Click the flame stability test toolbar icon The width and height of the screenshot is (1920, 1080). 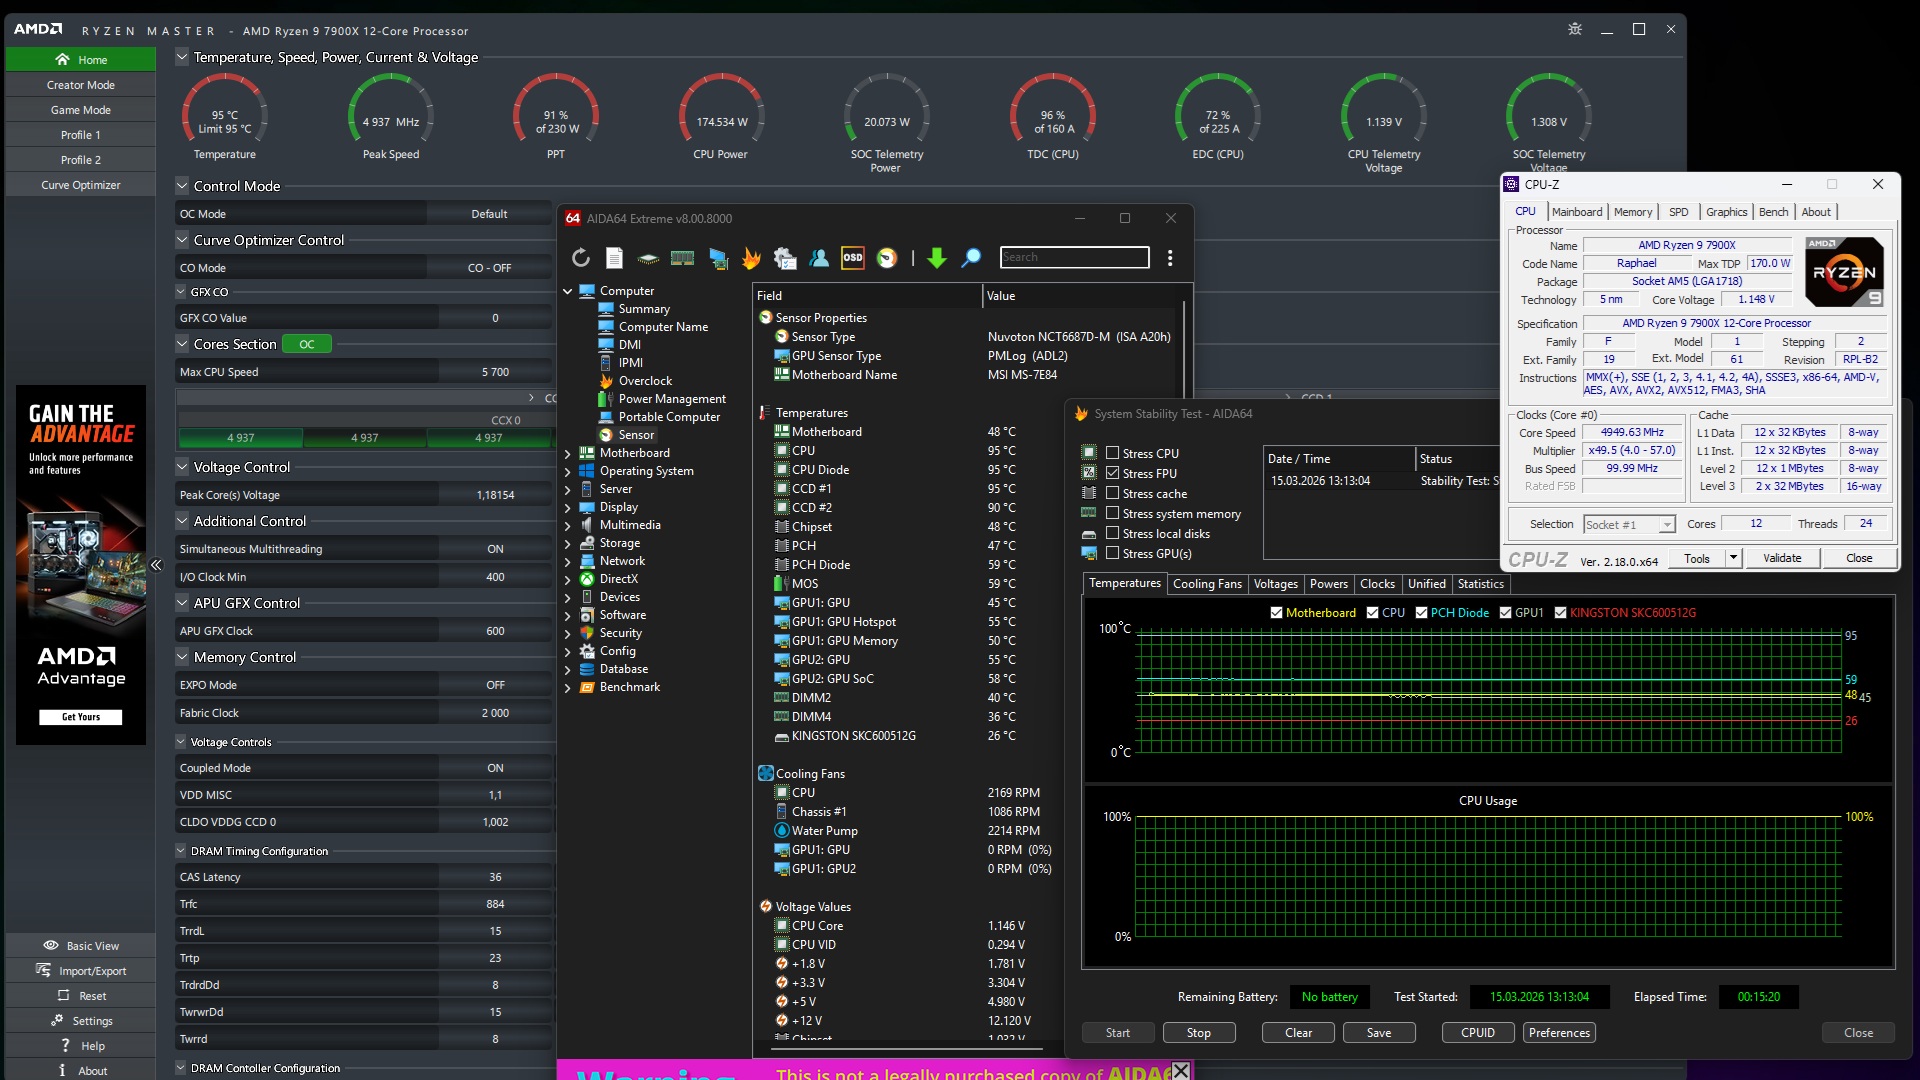751,258
